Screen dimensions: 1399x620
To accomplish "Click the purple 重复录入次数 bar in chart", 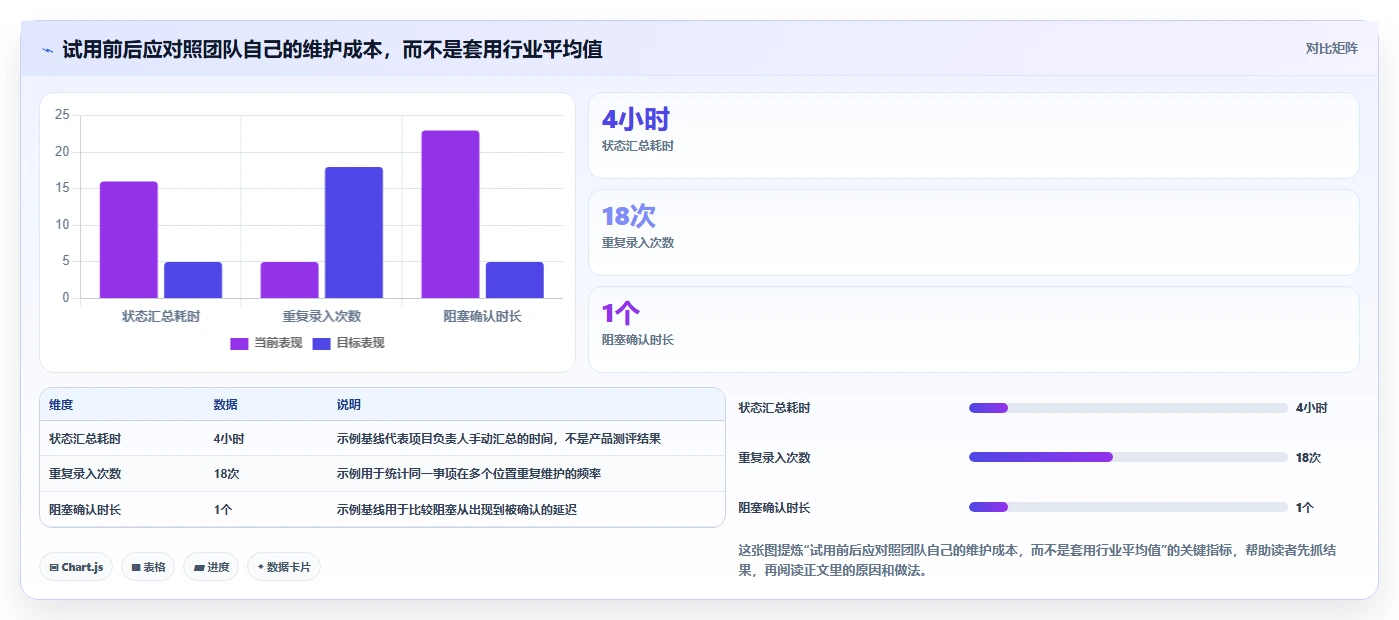I will tap(289, 280).
